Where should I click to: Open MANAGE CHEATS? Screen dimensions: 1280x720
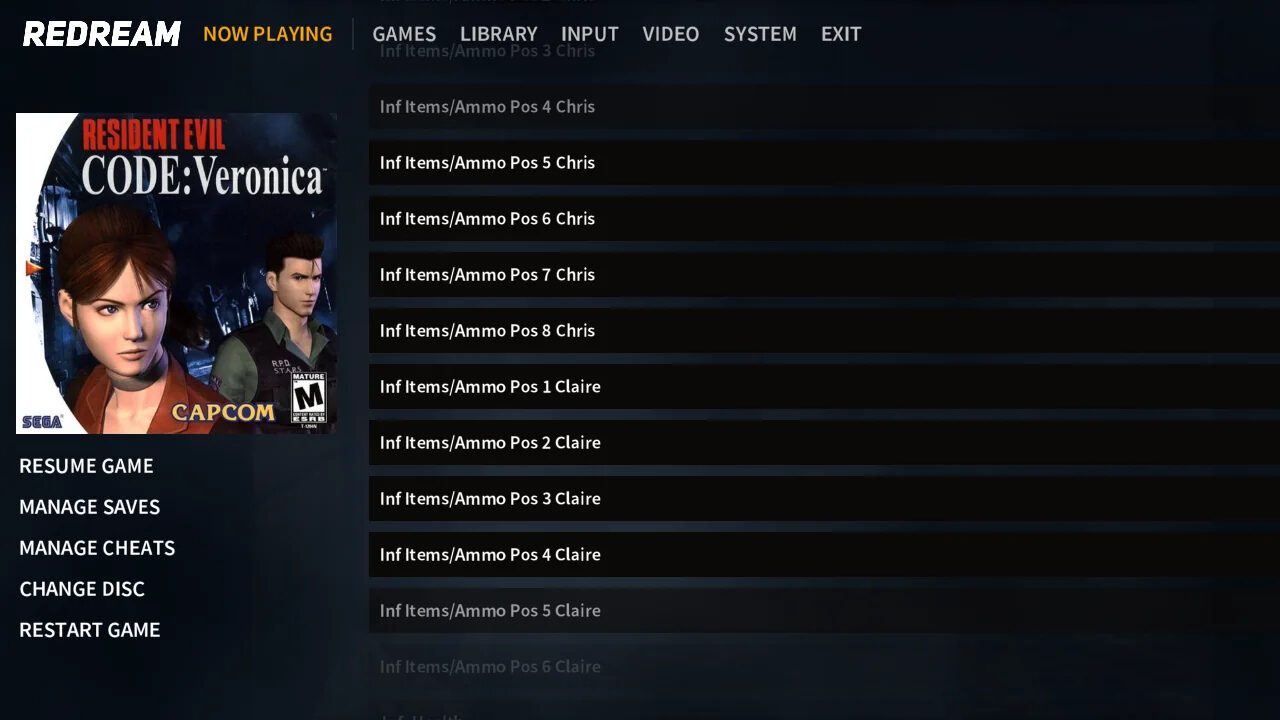coord(97,548)
